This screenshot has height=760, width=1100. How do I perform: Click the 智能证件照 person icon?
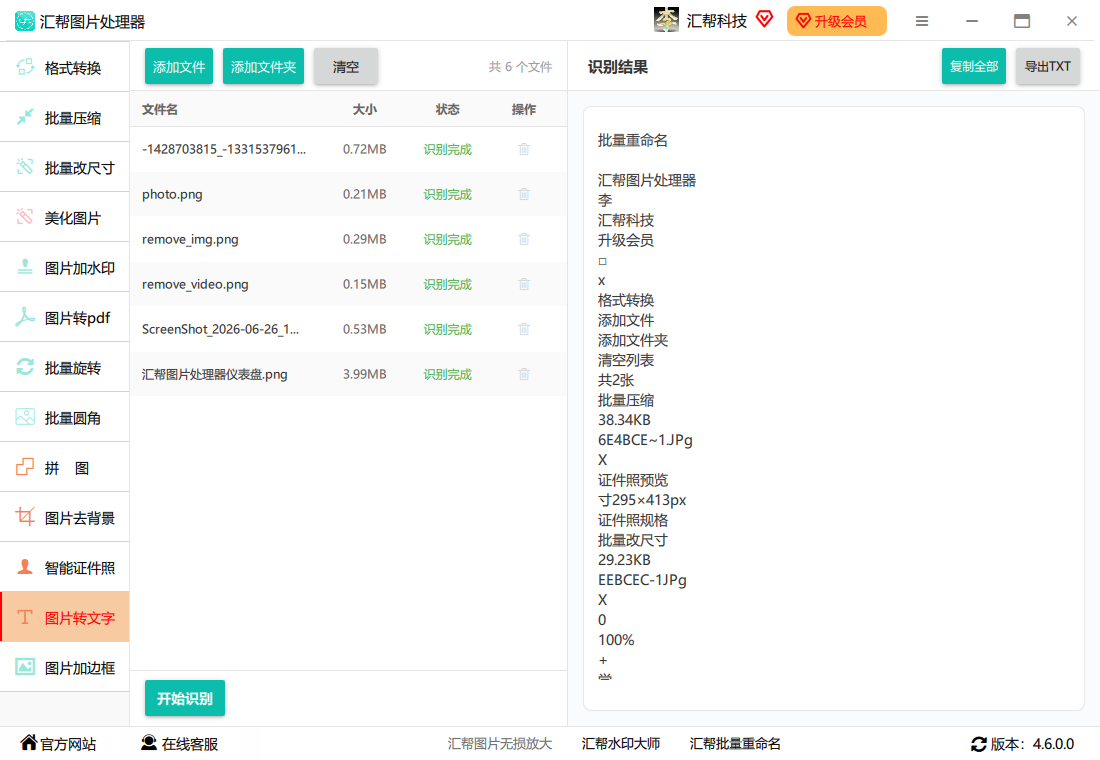click(x=25, y=567)
